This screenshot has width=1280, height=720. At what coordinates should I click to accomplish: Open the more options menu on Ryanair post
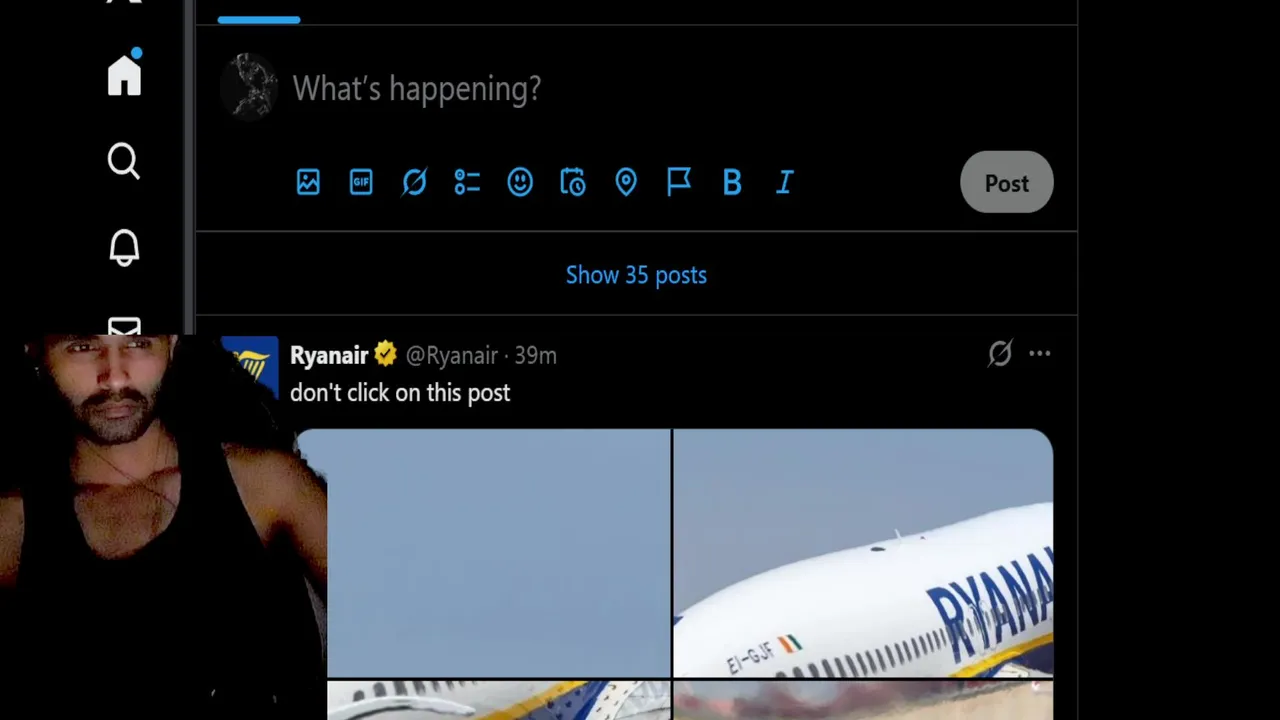(1040, 353)
